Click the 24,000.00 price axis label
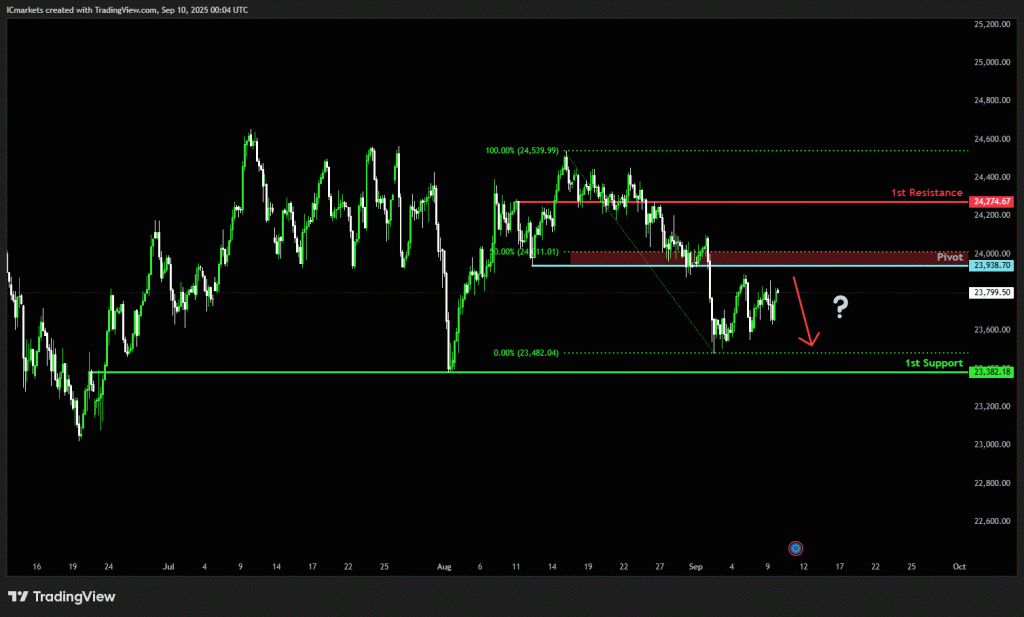Screen dimensions: 1024x617 [992, 253]
